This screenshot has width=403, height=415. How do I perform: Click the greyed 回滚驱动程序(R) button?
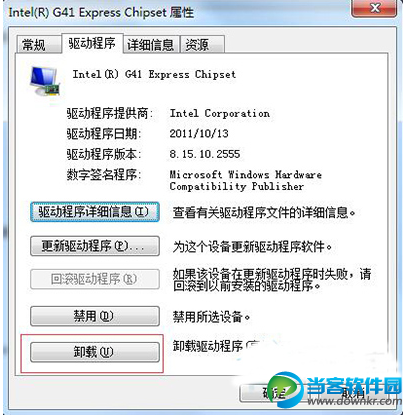[x=95, y=279]
